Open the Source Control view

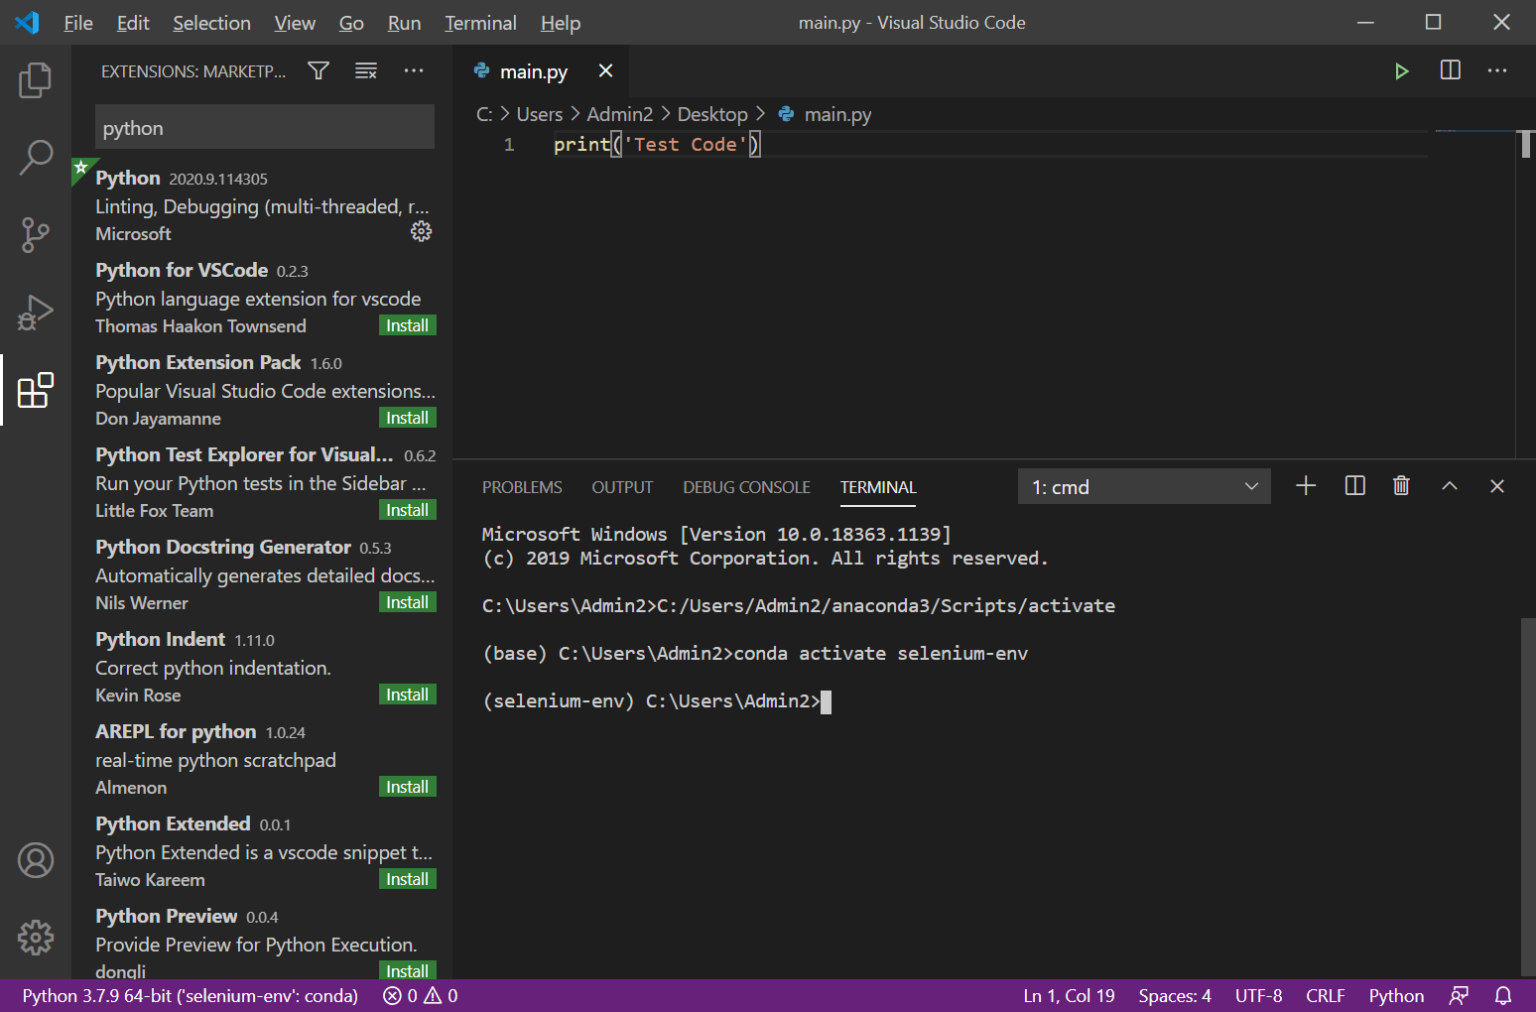click(x=35, y=235)
